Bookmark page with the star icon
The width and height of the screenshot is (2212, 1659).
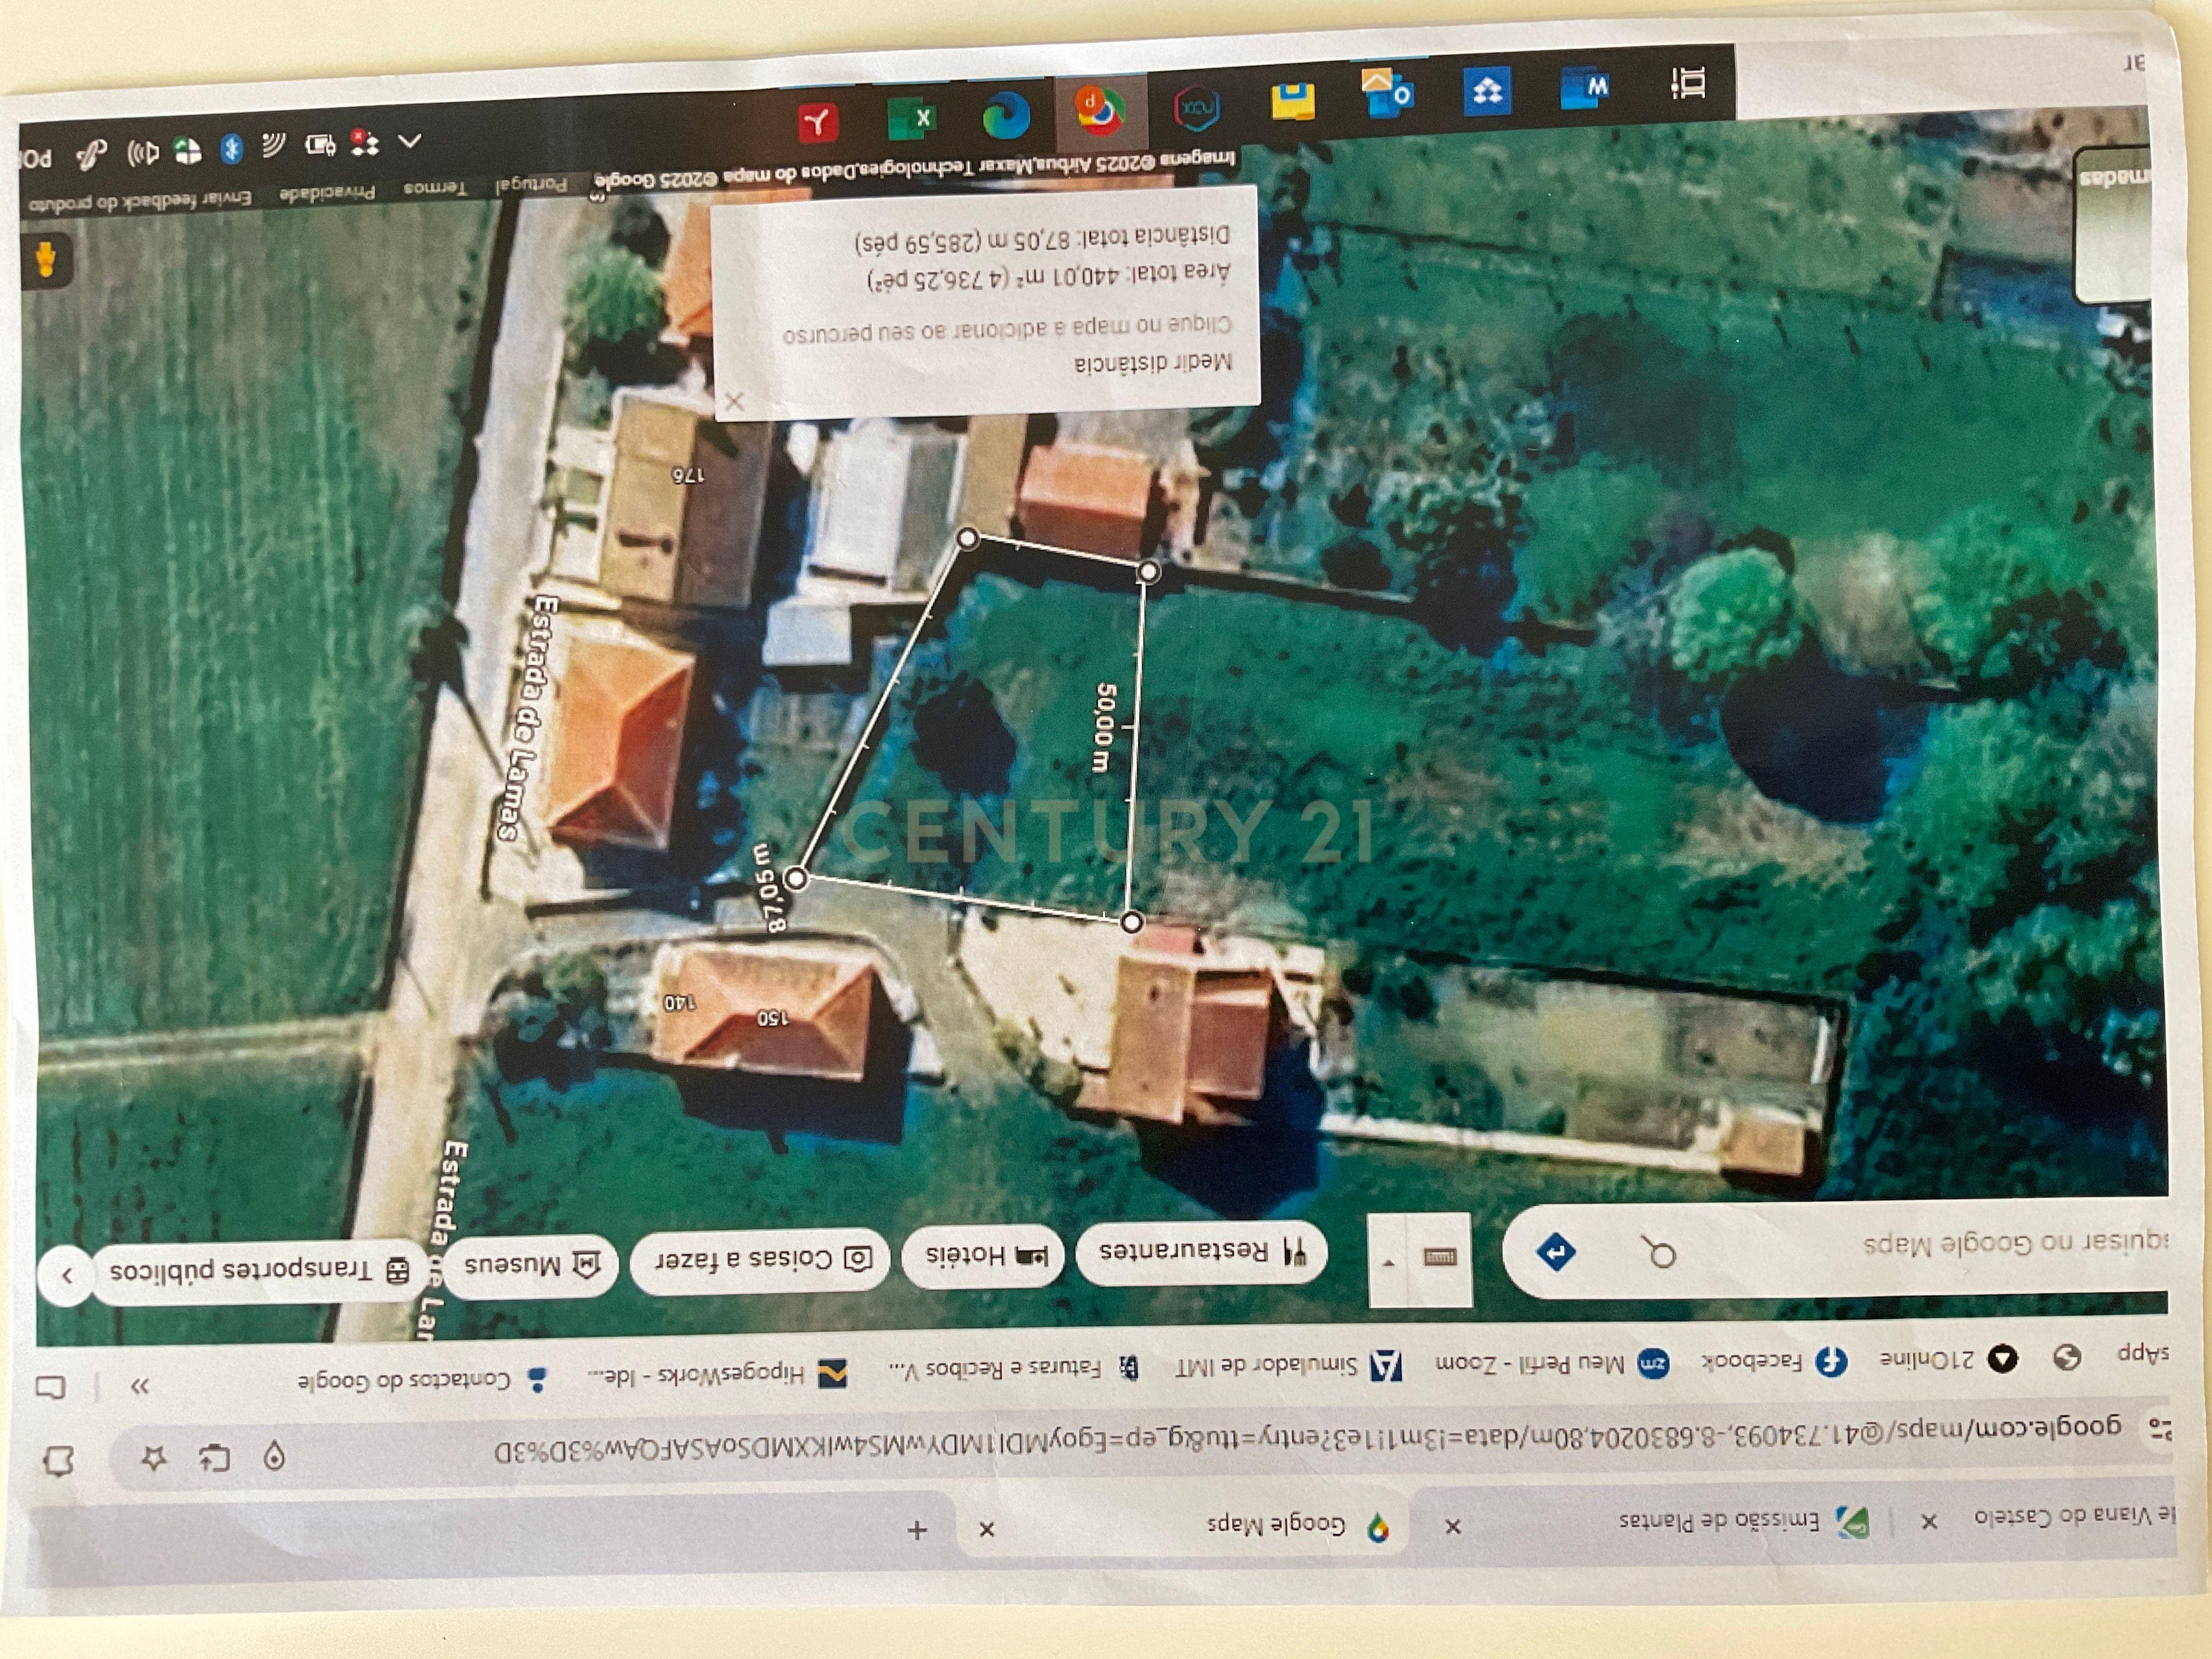[153, 1458]
